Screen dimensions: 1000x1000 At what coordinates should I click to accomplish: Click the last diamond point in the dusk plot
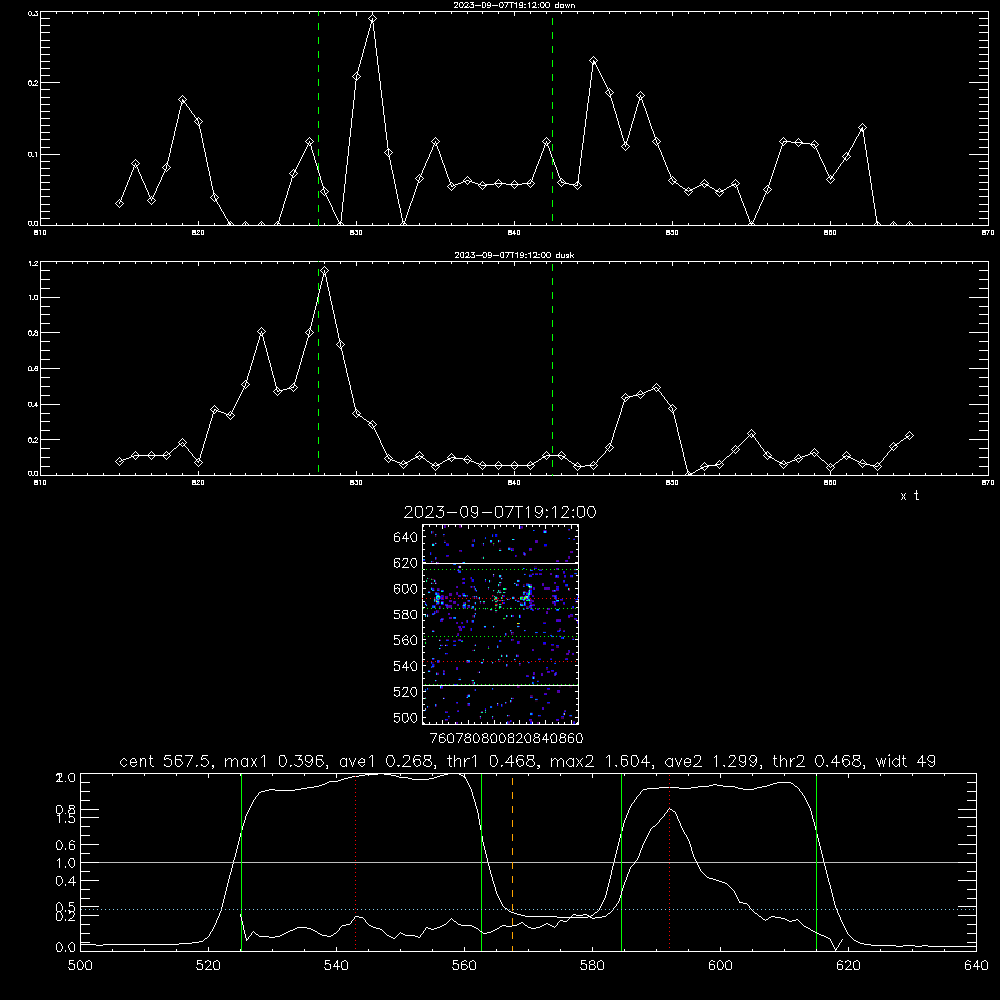[x=909, y=436]
